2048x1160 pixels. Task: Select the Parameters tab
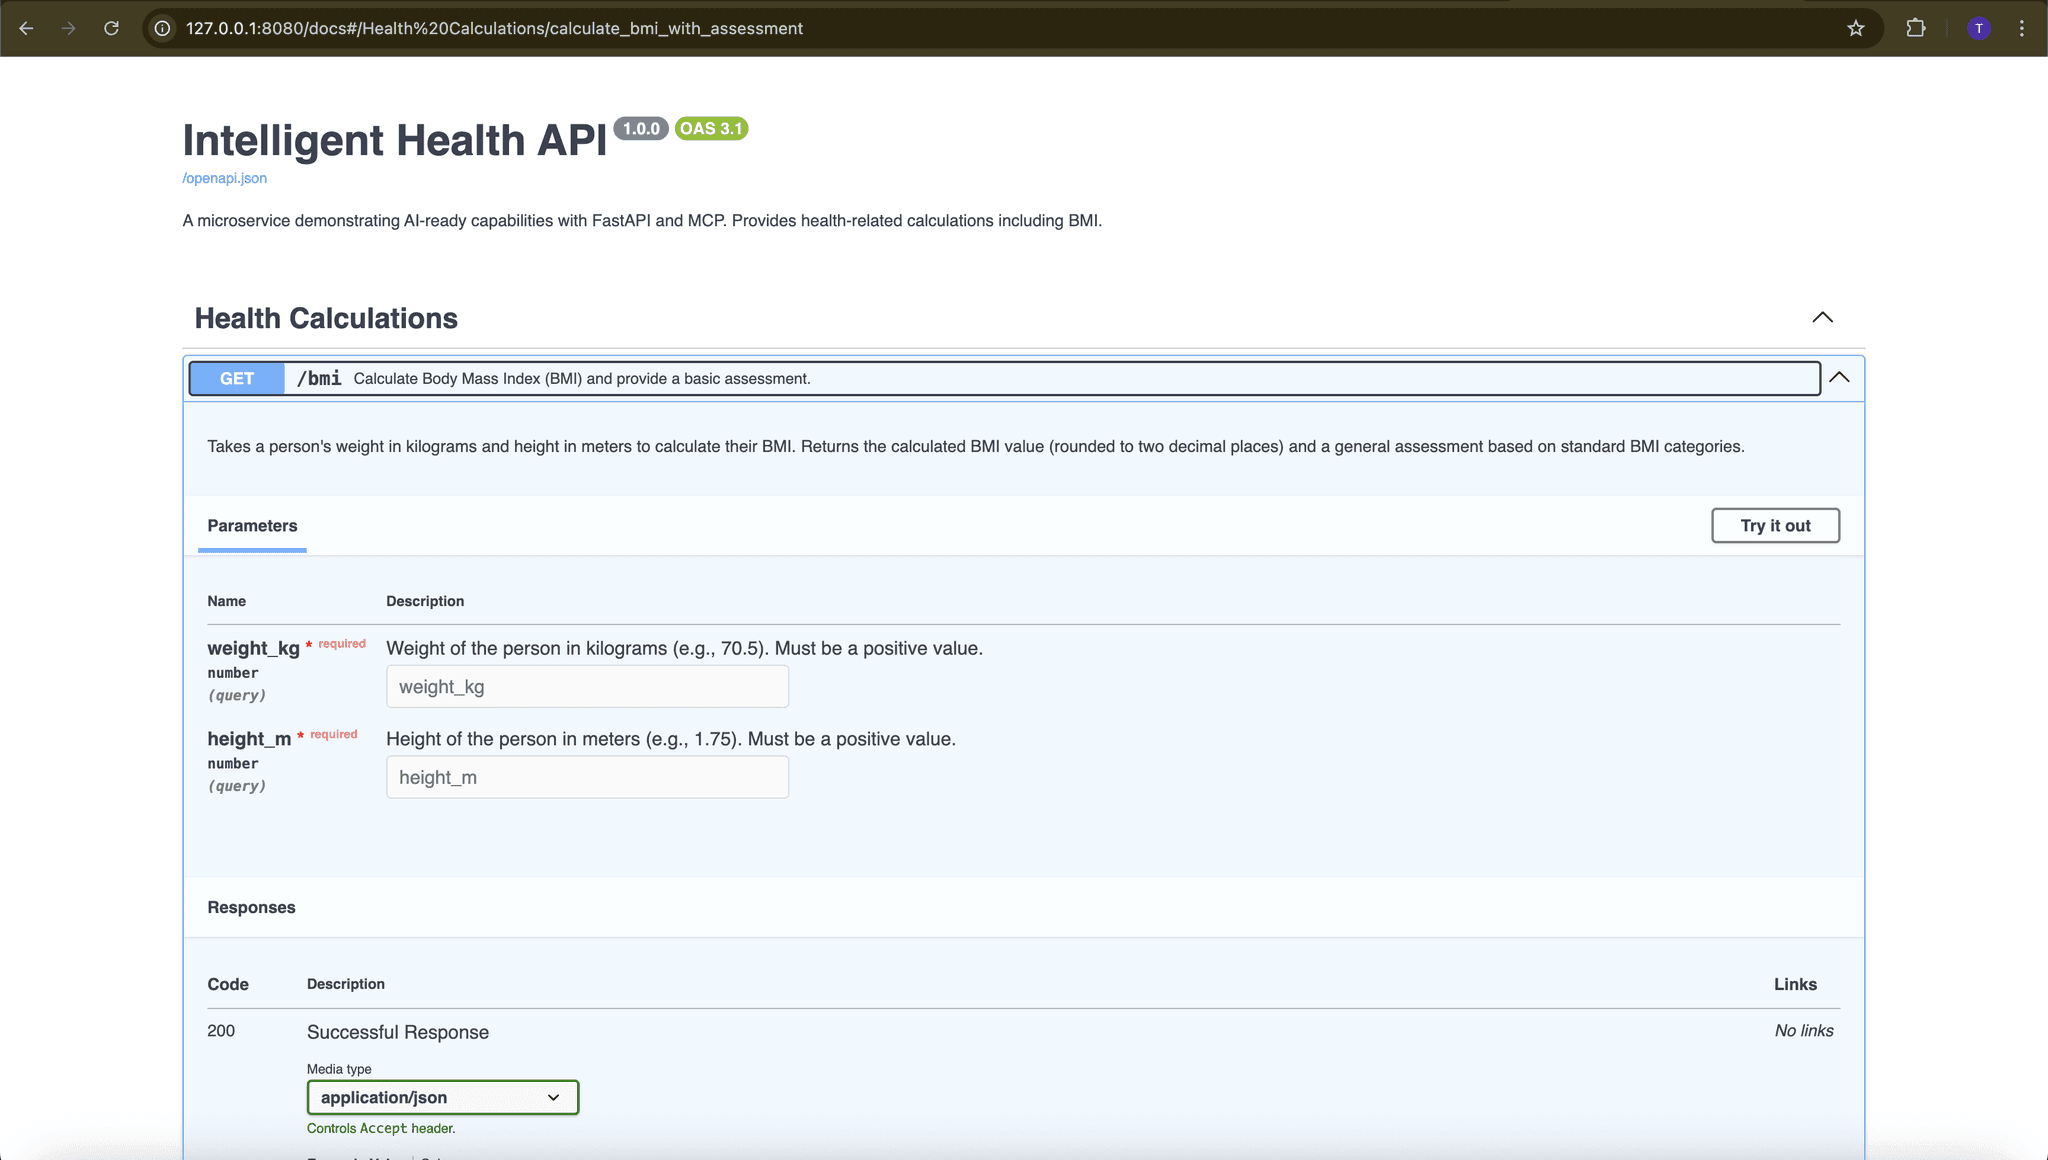(x=252, y=526)
